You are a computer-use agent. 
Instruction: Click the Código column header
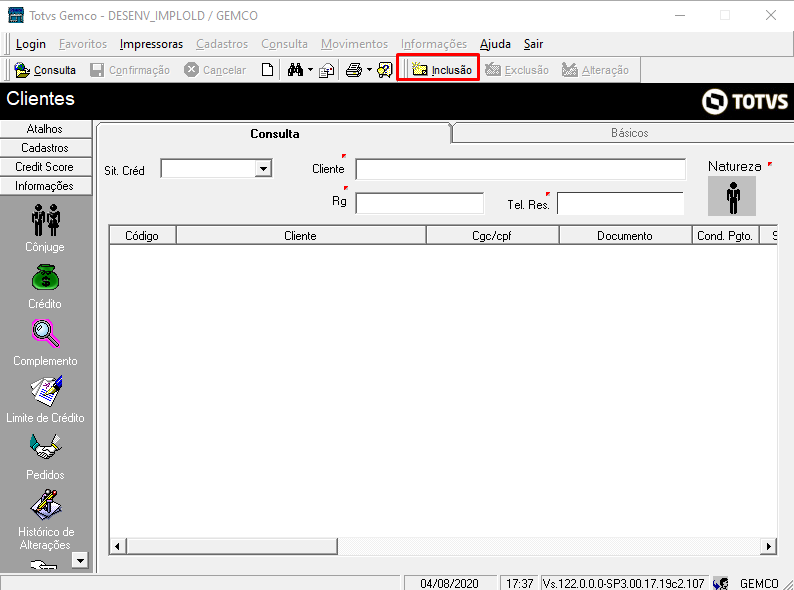point(142,235)
